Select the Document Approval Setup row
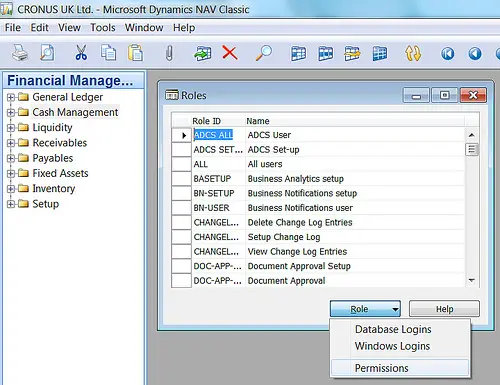The height and width of the screenshot is (385, 500). point(318,266)
